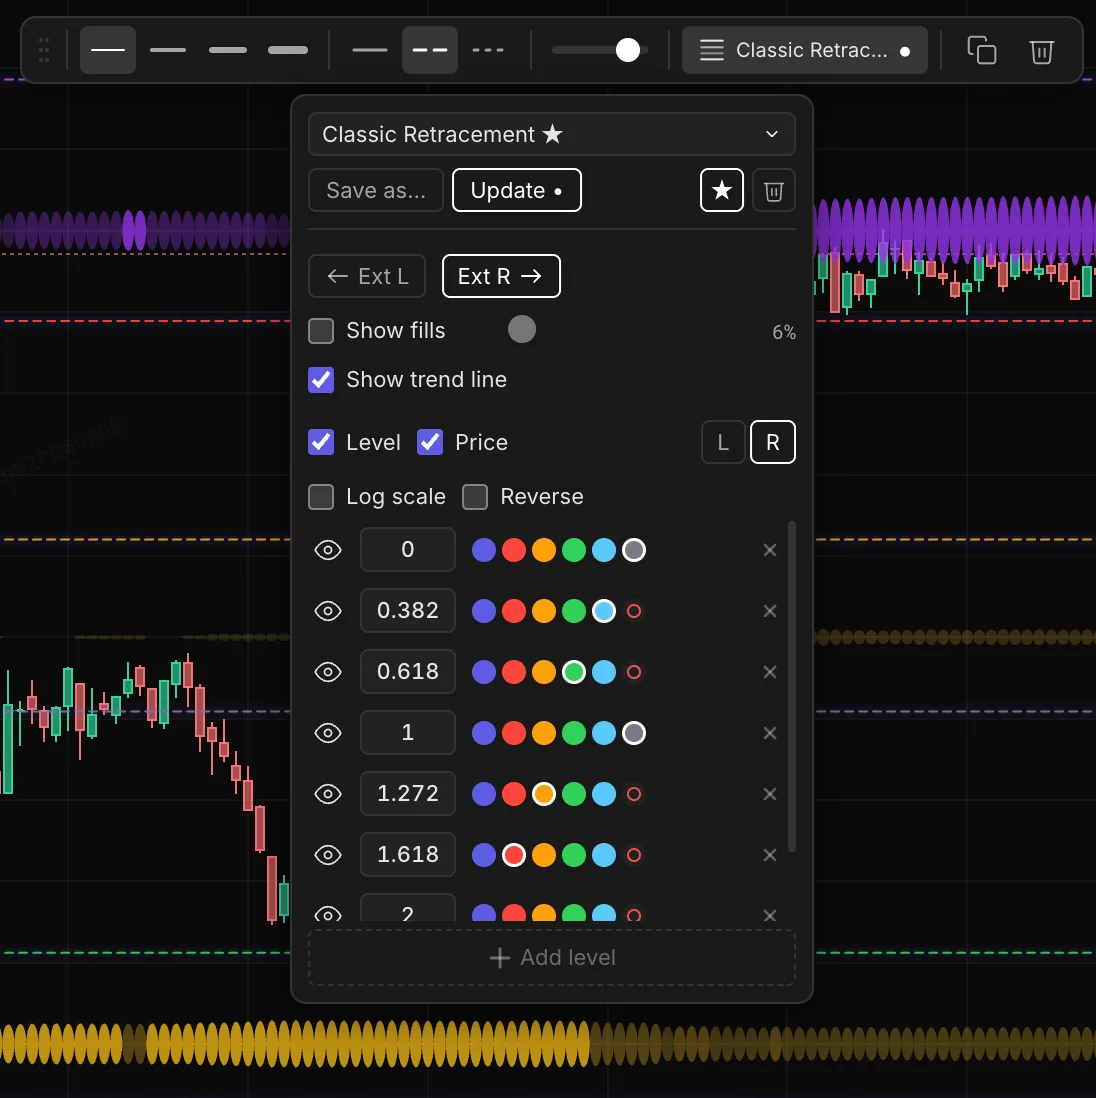Hide level 1.272 with eye icon

328,793
